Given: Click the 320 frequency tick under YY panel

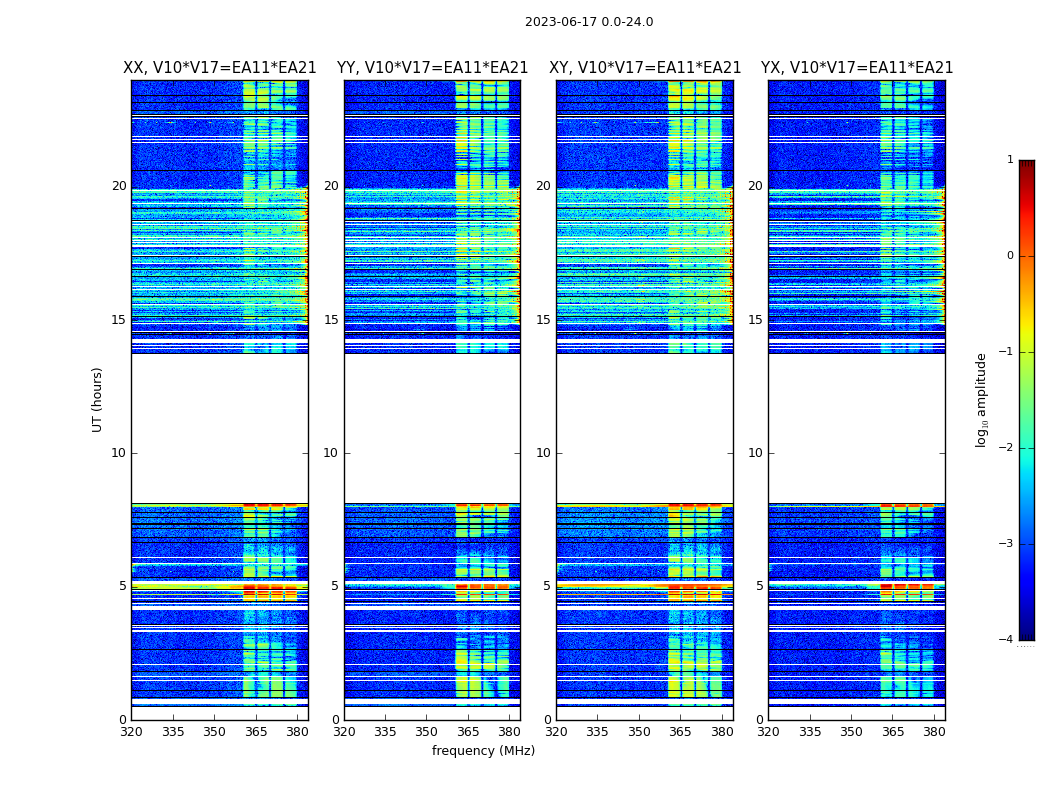Looking at the screenshot, I should click(x=344, y=733).
